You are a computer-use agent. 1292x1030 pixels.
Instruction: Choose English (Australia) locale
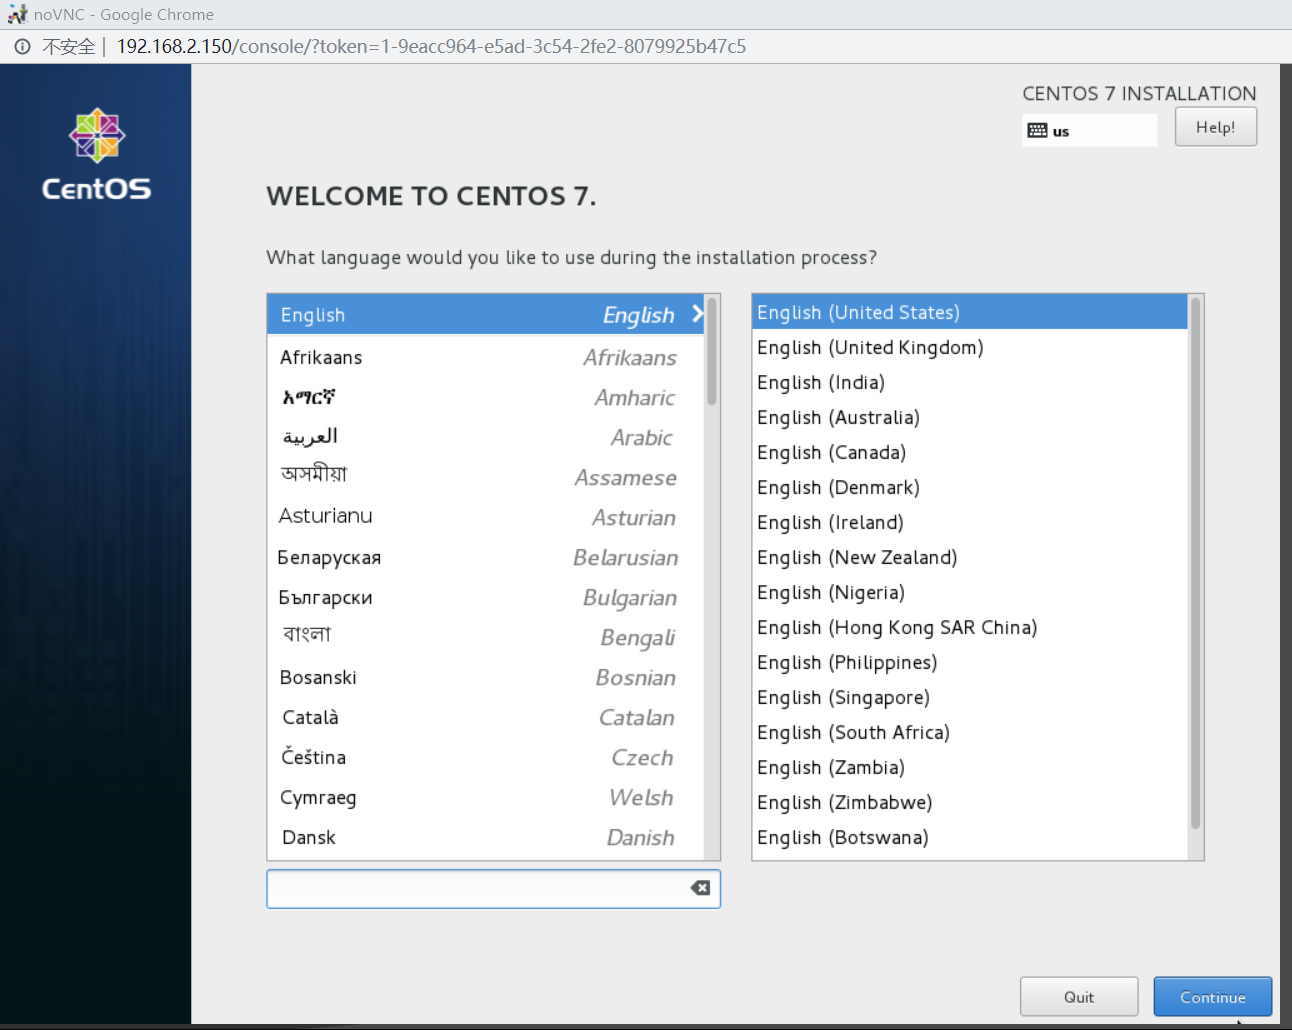[970, 417]
